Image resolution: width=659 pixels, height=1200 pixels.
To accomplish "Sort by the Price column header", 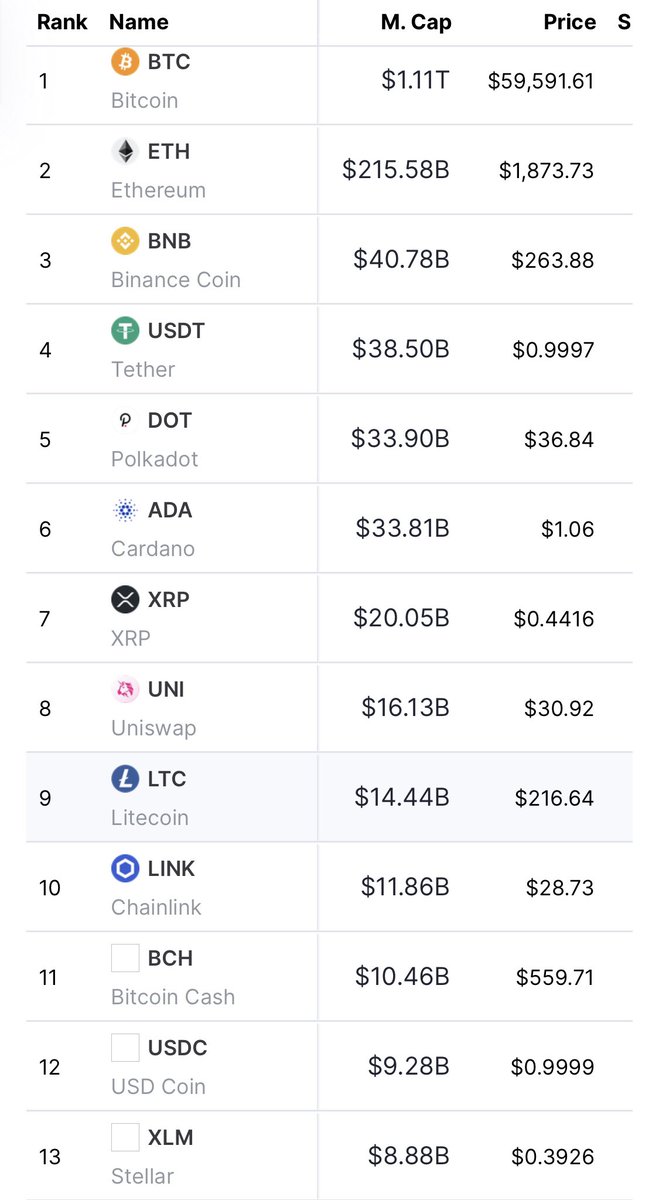I will pyautogui.click(x=570, y=22).
